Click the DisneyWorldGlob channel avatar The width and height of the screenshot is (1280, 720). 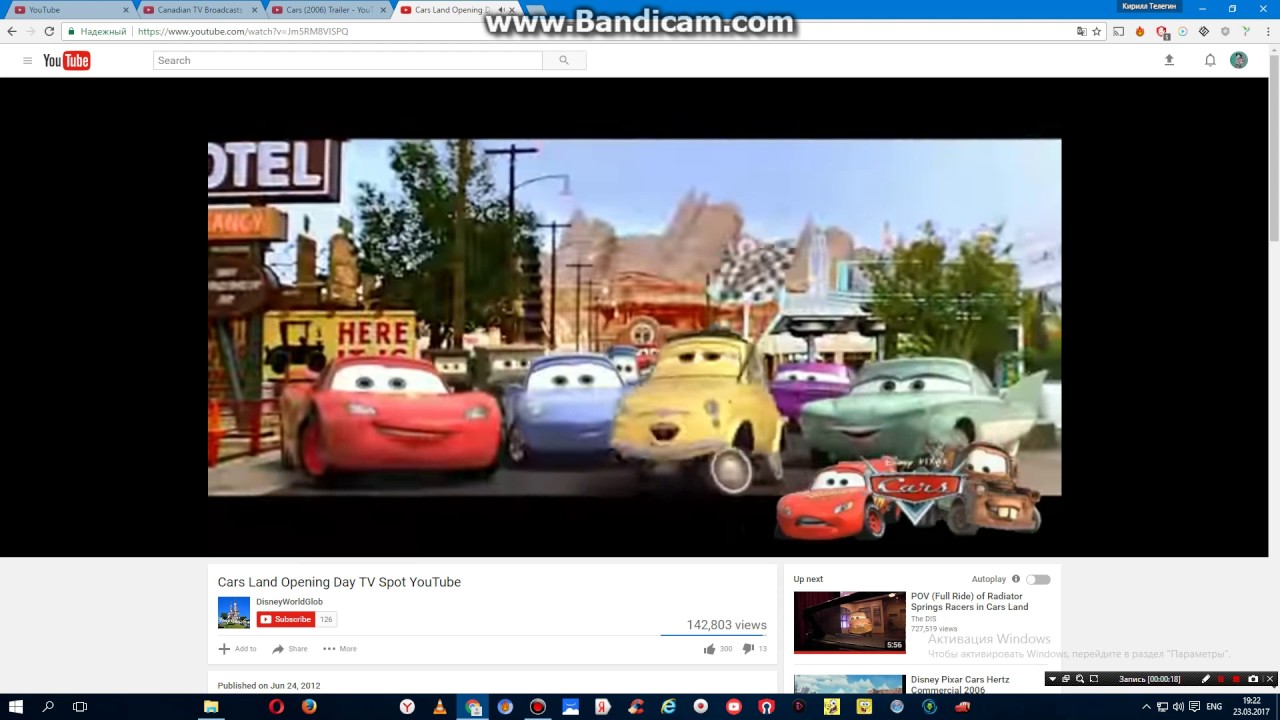(x=234, y=612)
